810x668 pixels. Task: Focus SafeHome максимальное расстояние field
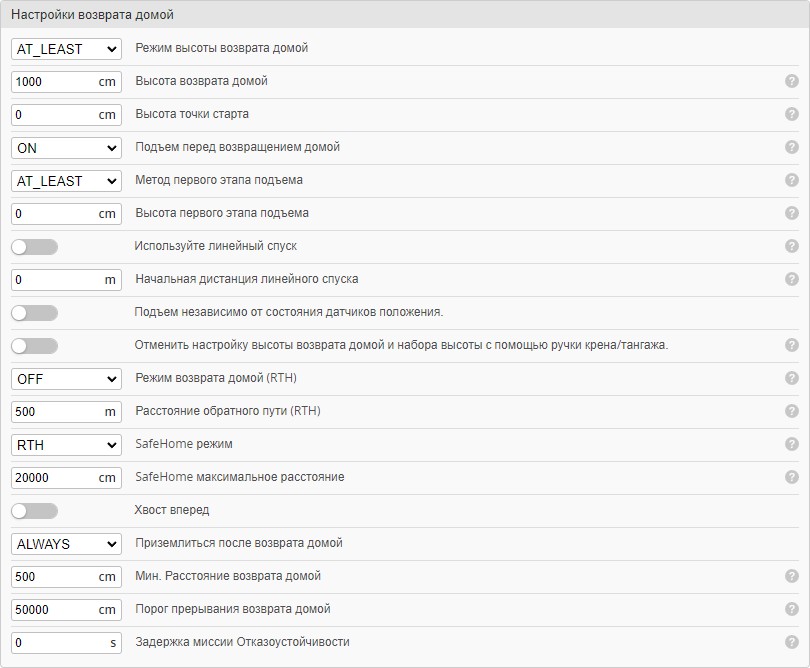pyautogui.click(x=54, y=477)
